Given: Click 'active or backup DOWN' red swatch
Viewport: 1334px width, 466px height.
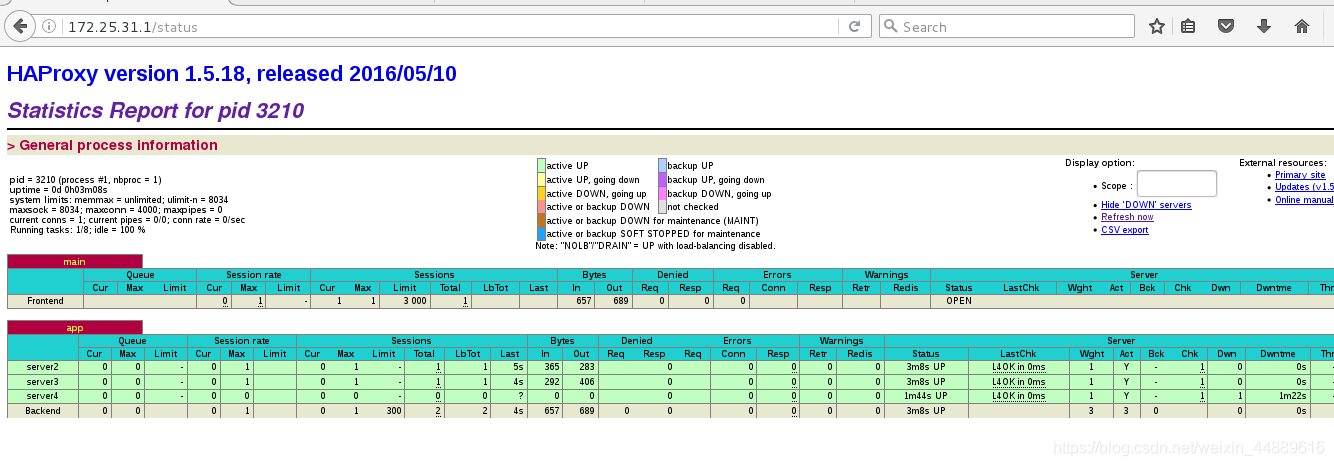Looking at the screenshot, I should tap(541, 206).
